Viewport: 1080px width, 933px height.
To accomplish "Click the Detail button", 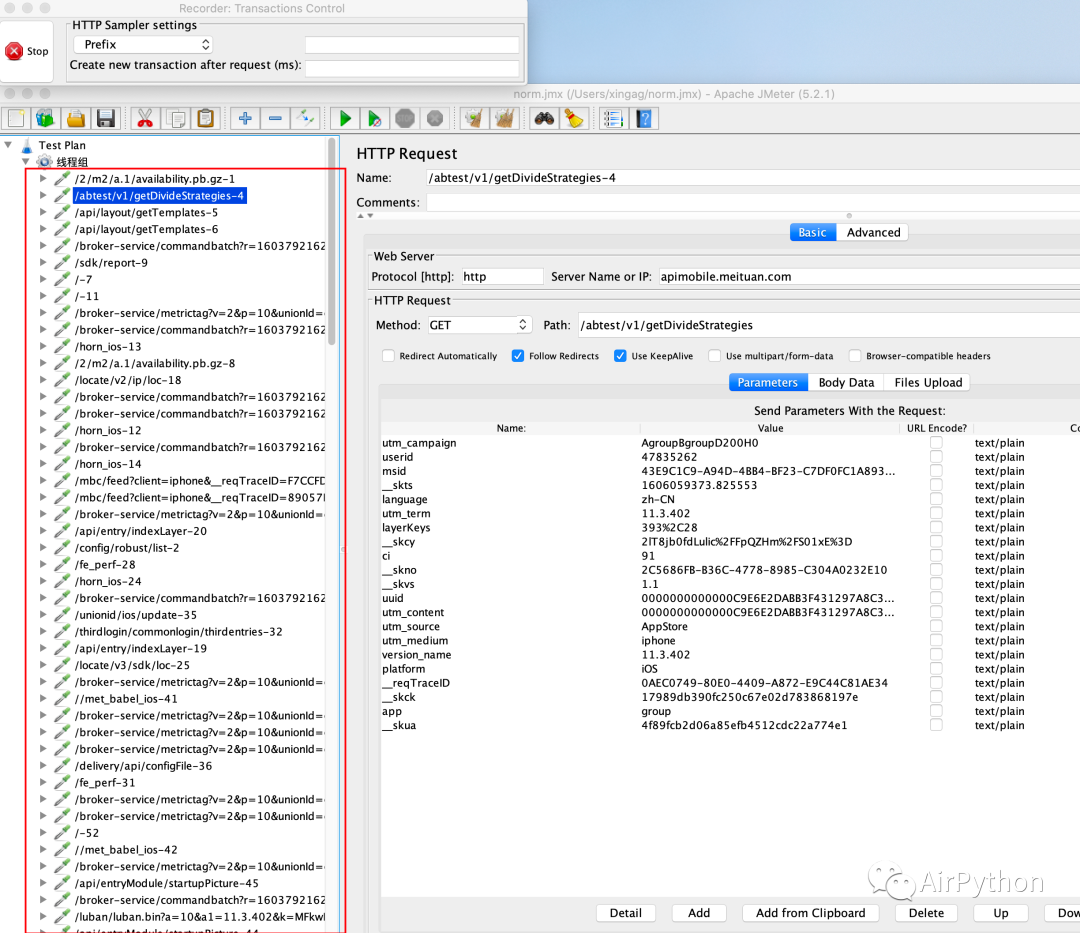I will pyautogui.click(x=625, y=913).
